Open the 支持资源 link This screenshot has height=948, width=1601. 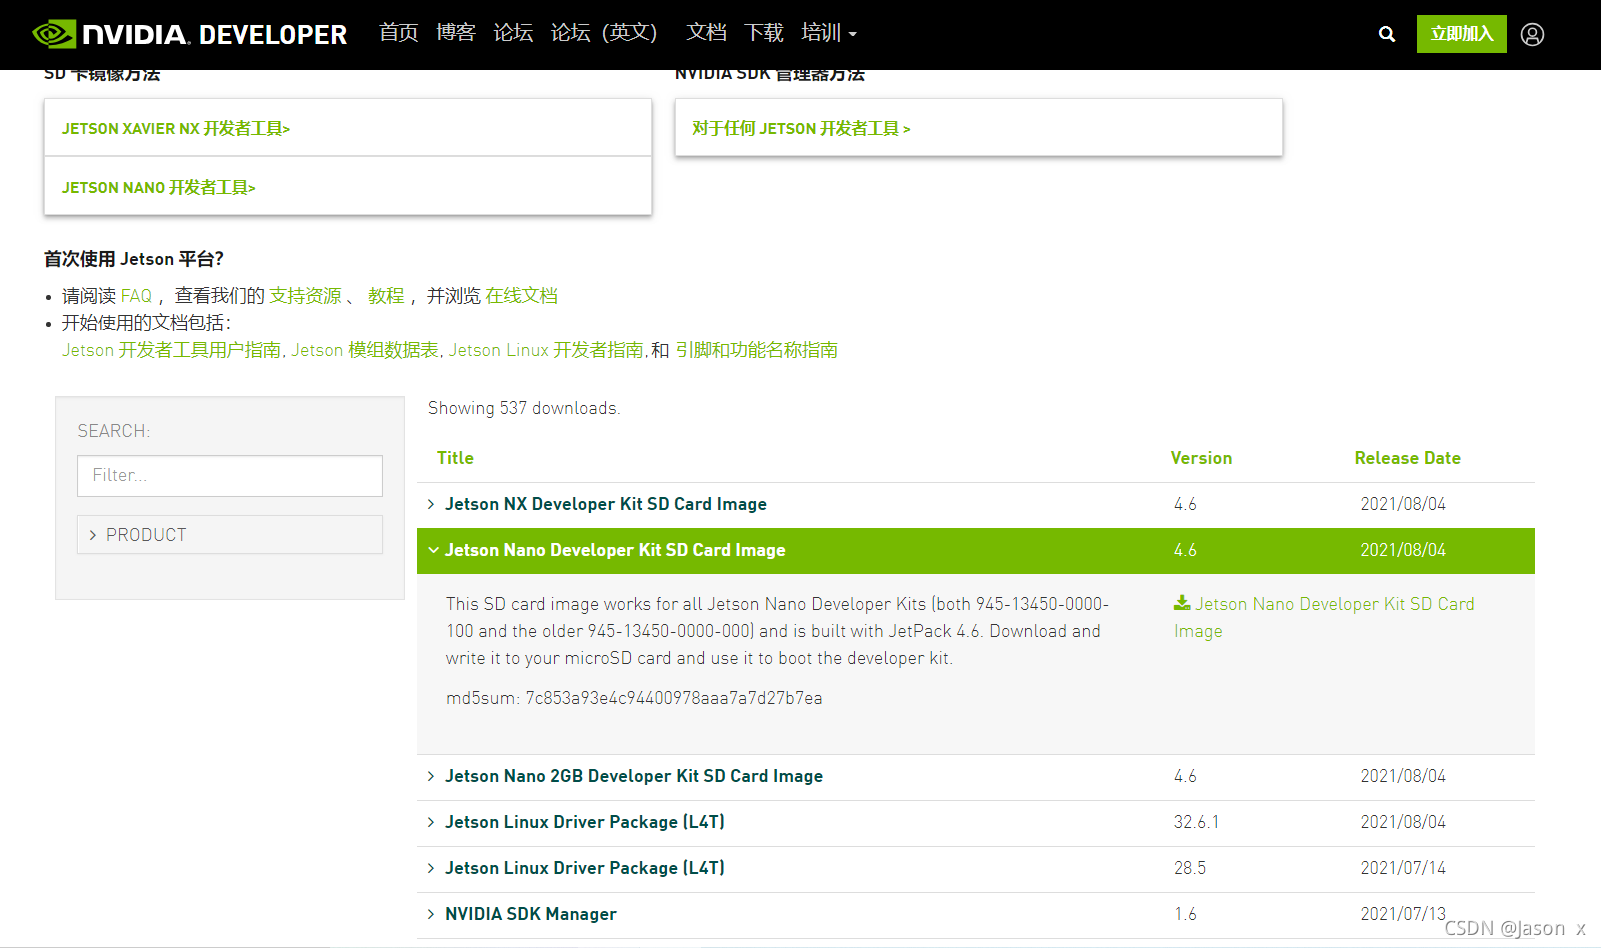point(305,296)
